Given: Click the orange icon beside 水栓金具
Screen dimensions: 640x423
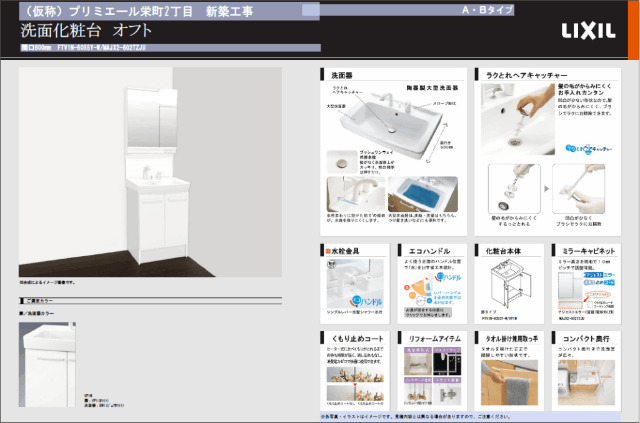Looking at the screenshot, I should (328, 251).
